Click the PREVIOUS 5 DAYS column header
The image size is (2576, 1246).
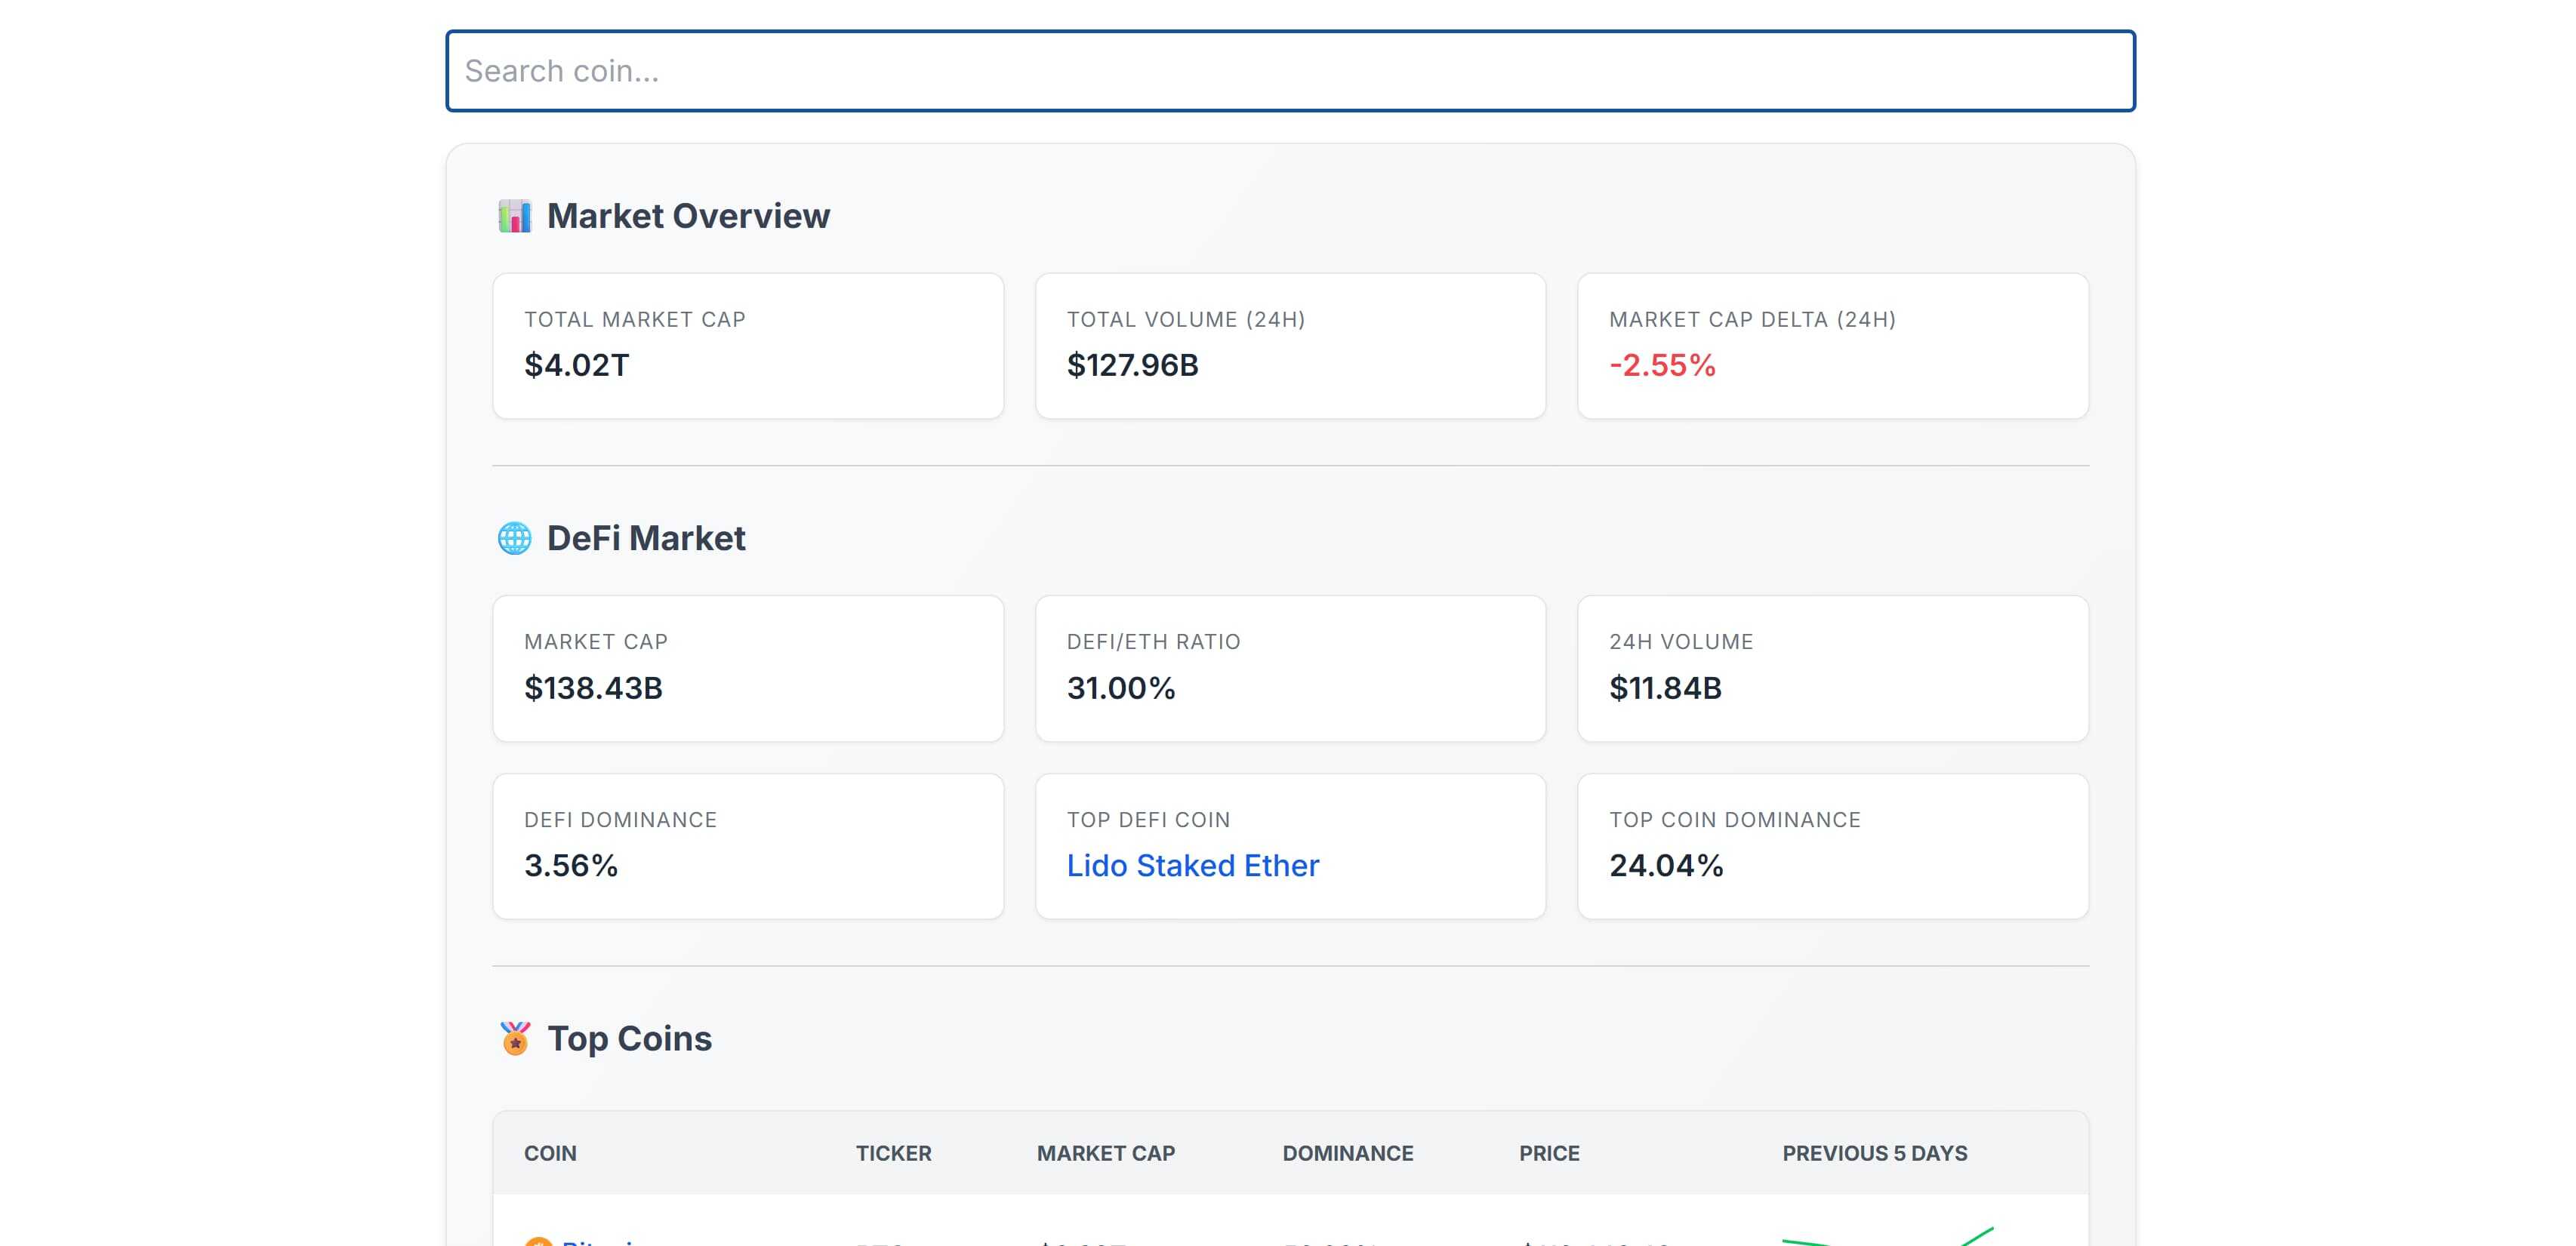point(1874,1153)
